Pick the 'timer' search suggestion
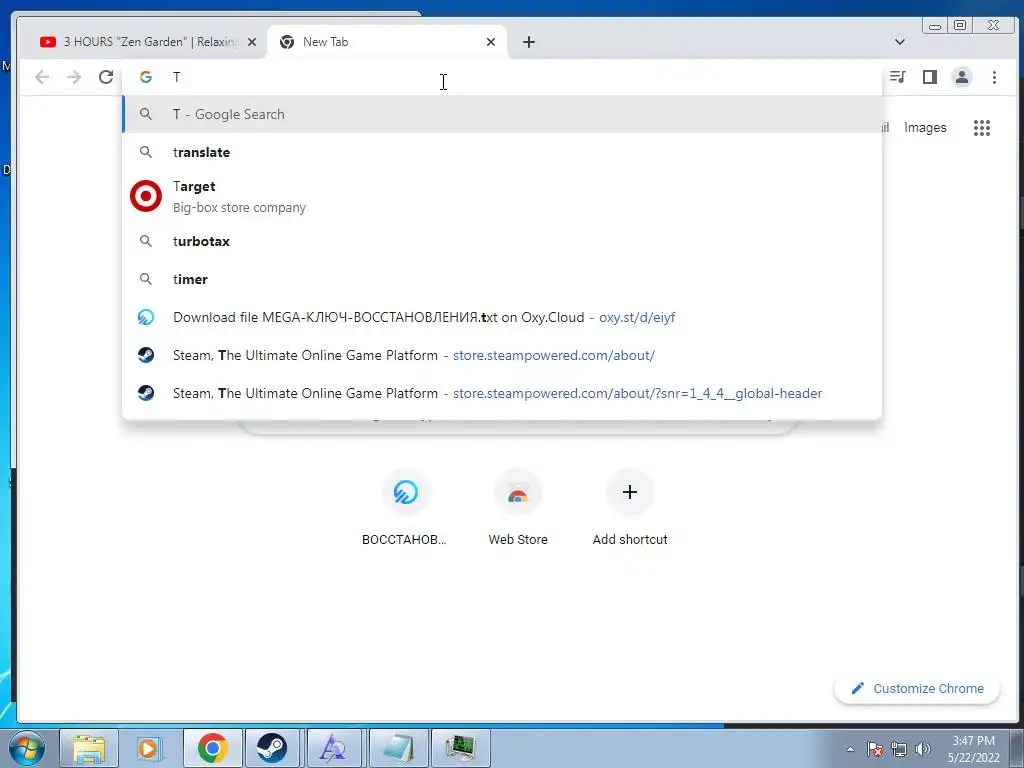This screenshot has height=768, width=1024. [502, 279]
